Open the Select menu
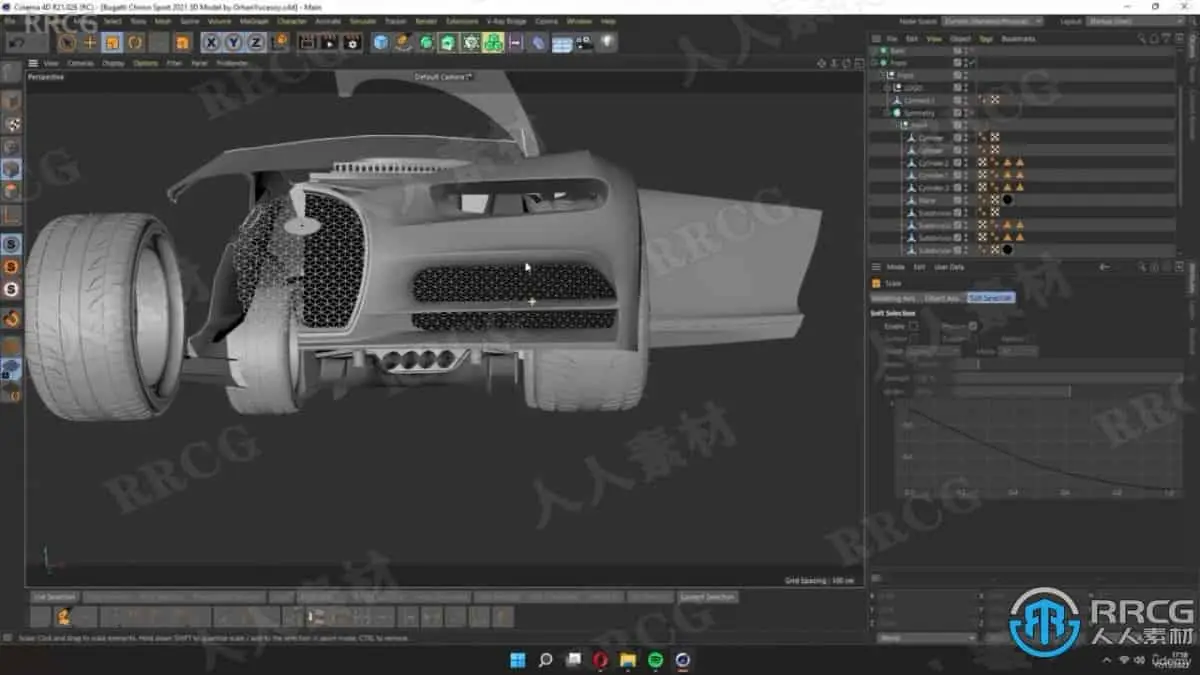The width and height of the screenshot is (1200, 675). click(x=113, y=21)
